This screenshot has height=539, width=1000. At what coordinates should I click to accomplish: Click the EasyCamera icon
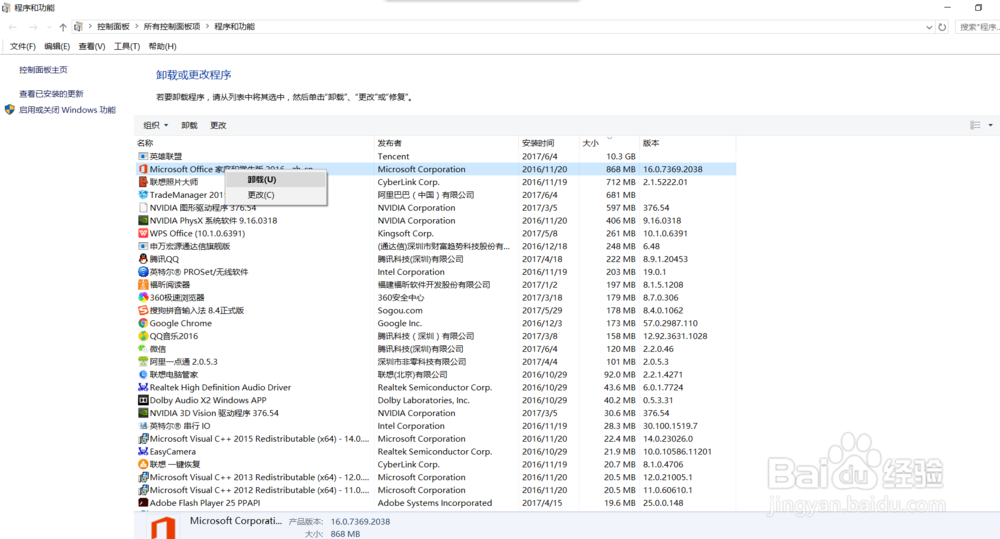143,452
